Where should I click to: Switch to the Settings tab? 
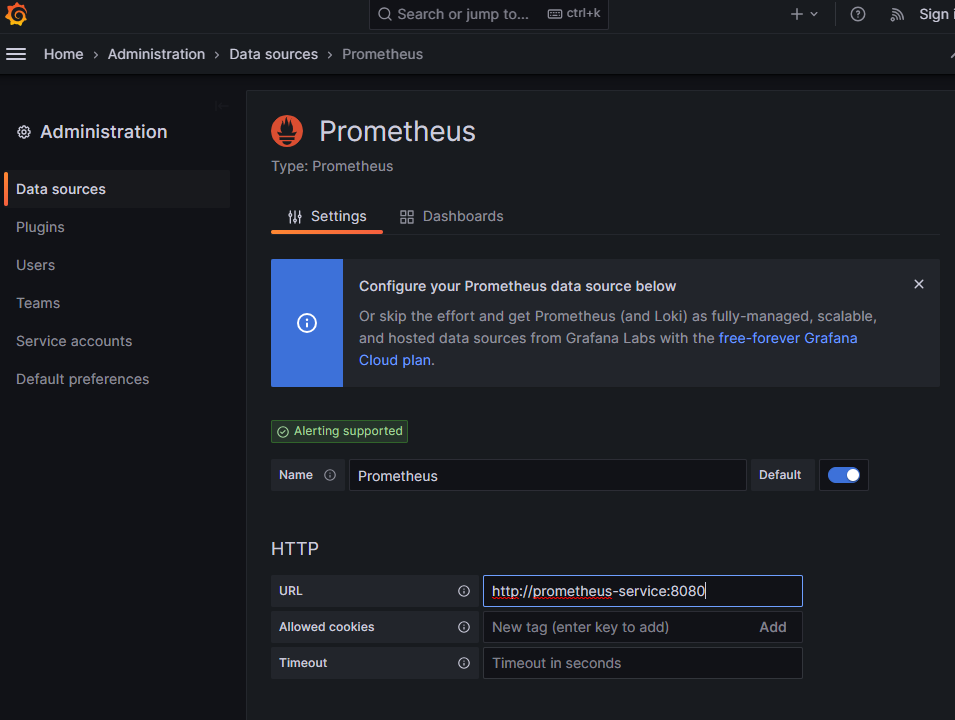[327, 216]
